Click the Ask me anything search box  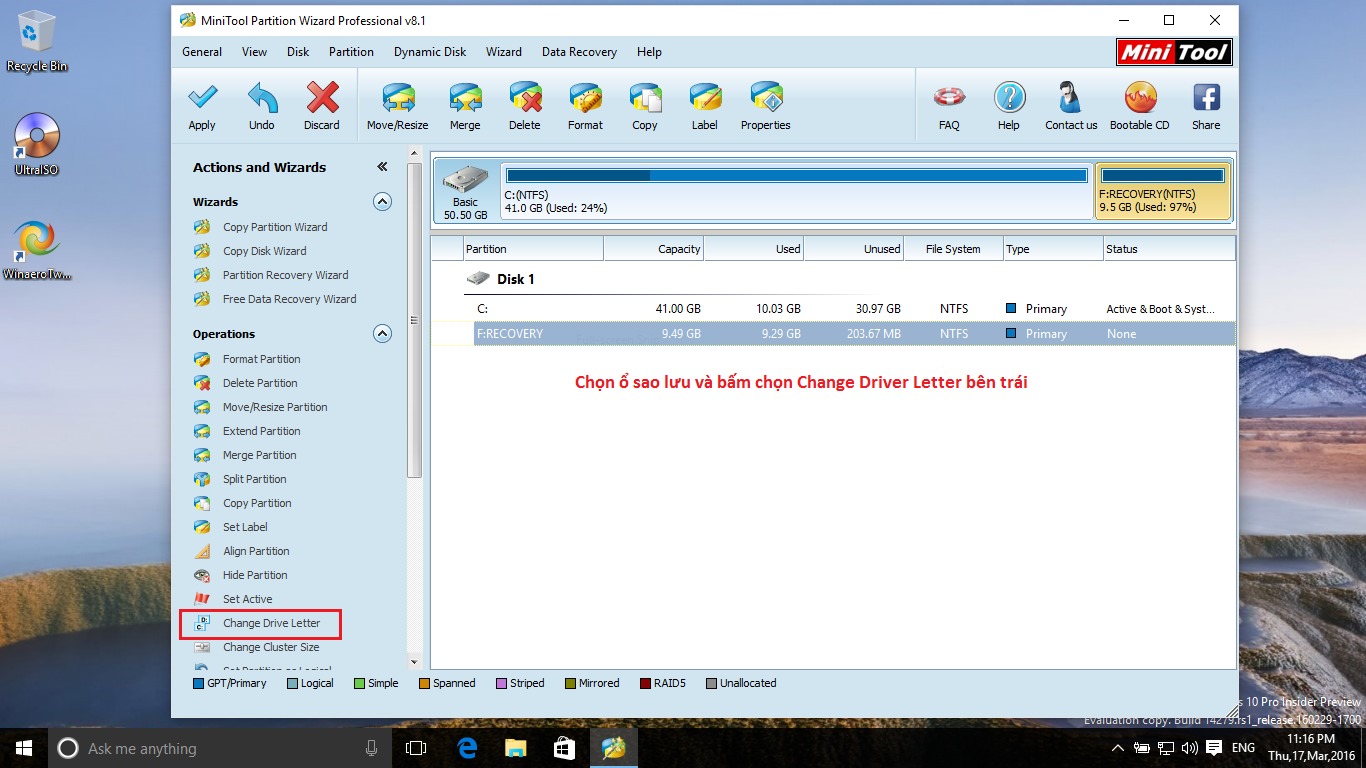tap(219, 748)
